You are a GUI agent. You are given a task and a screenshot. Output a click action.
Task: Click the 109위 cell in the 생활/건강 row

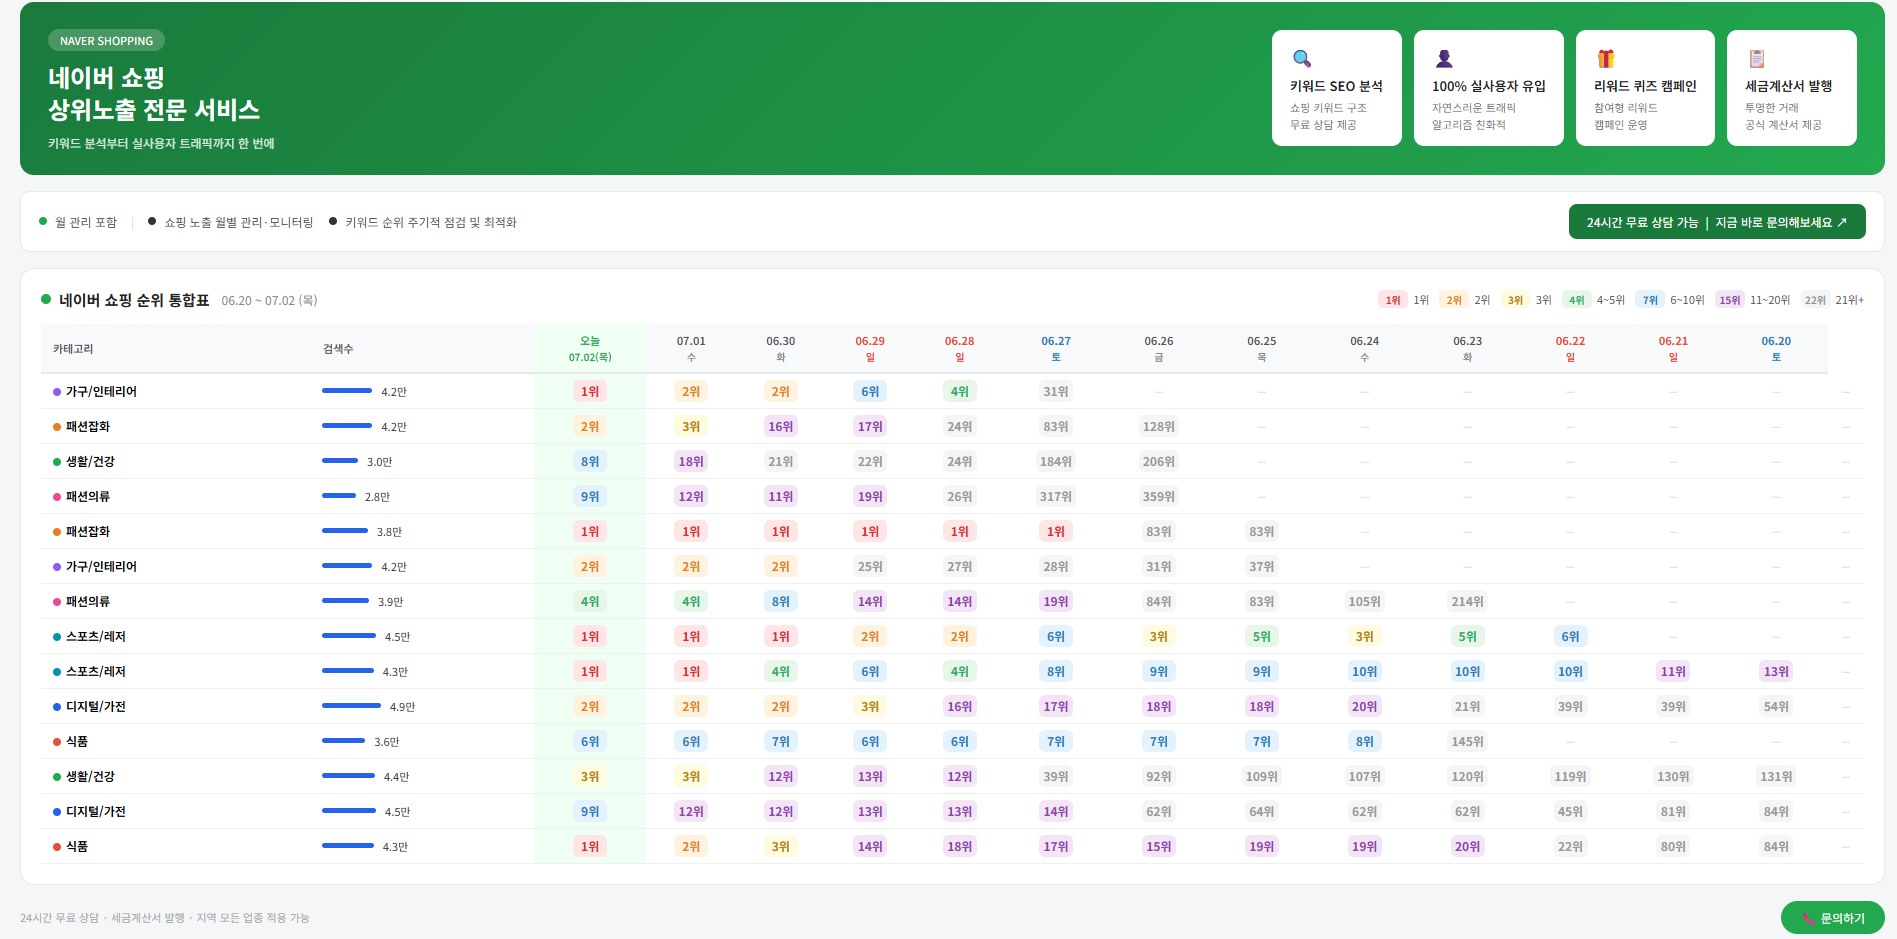point(1262,776)
